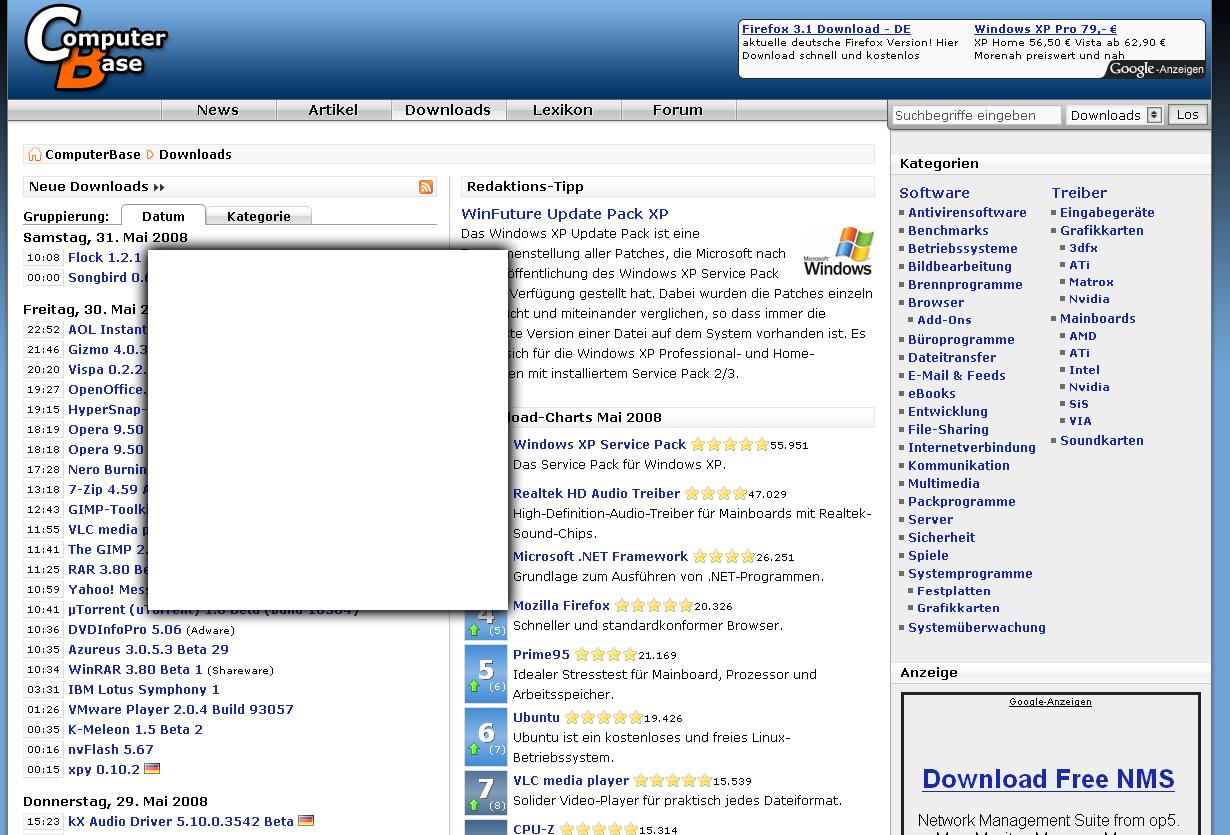Open the WinFuture Update Pack XP link
Viewport: 1230px width, 835px height.
(565, 214)
